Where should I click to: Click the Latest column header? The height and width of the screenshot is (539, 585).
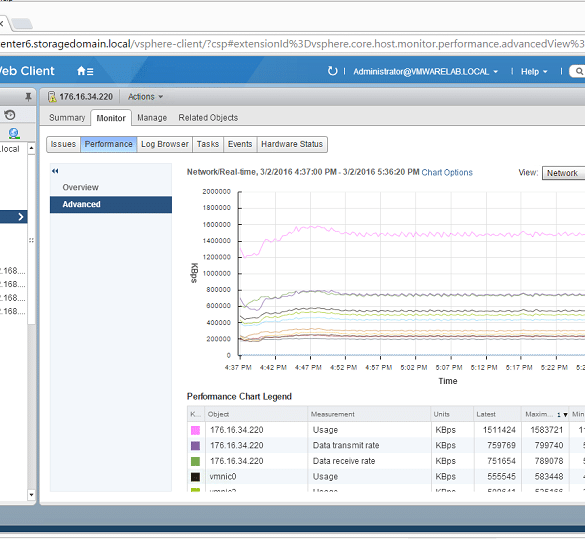(497, 414)
